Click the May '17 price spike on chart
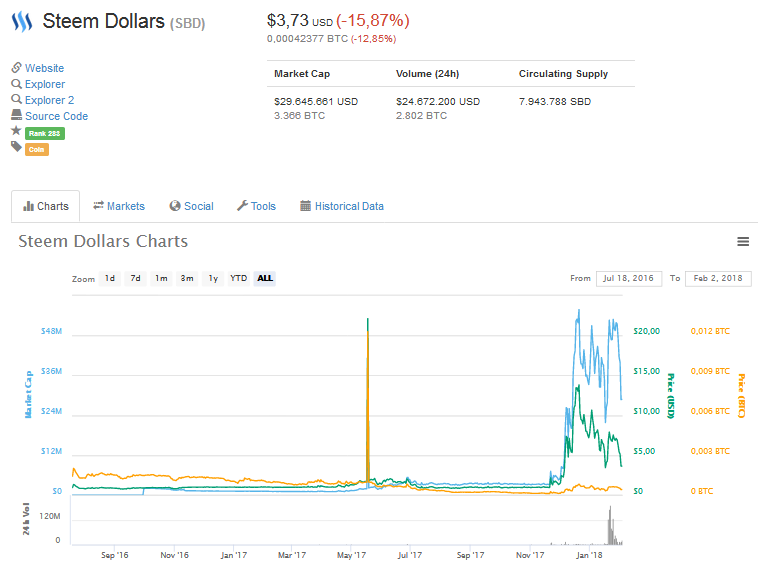Viewport: 763px width, 564px height. (368, 399)
